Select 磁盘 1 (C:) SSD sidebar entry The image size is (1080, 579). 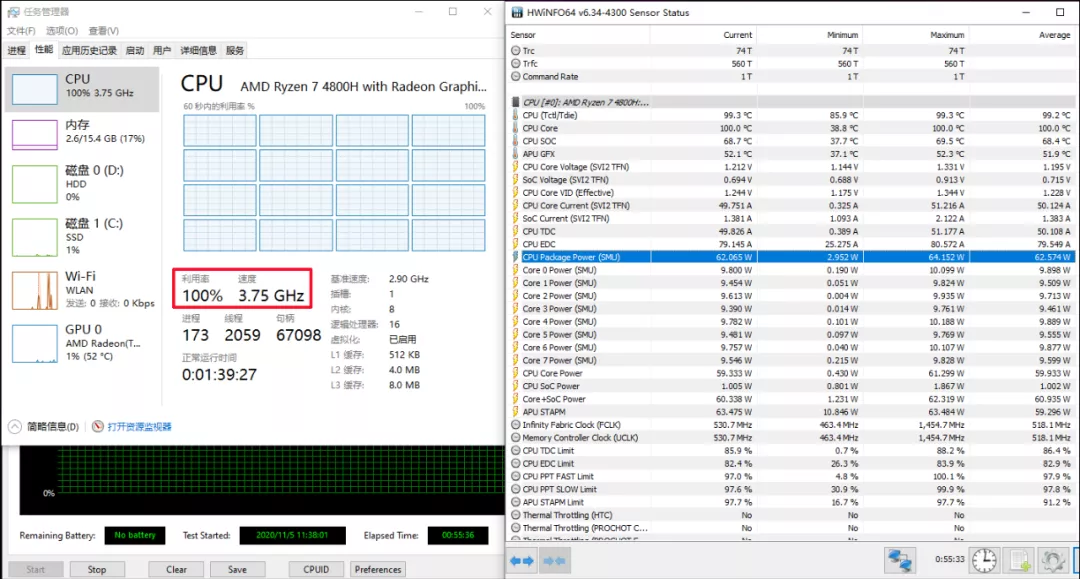point(83,236)
